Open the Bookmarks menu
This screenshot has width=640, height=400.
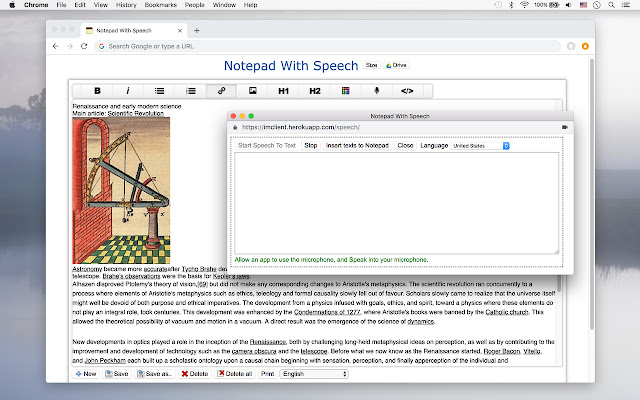pos(160,5)
